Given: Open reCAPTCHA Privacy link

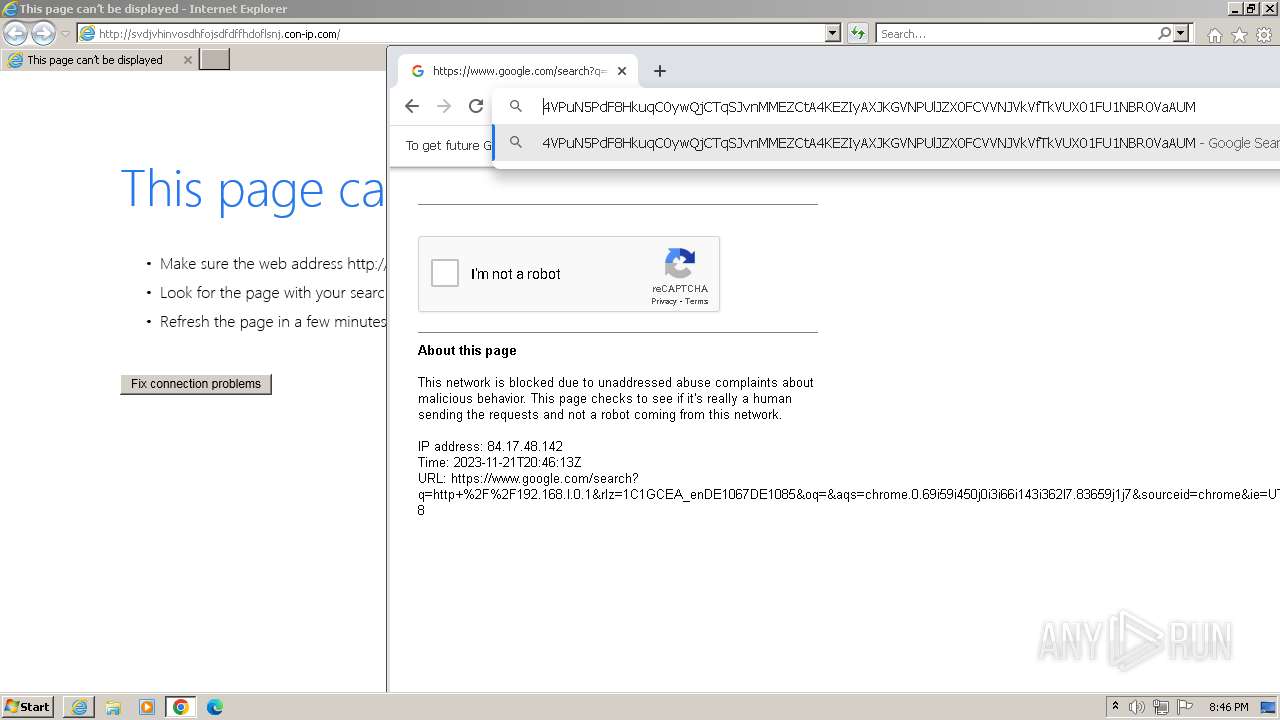Looking at the screenshot, I should [664, 301].
